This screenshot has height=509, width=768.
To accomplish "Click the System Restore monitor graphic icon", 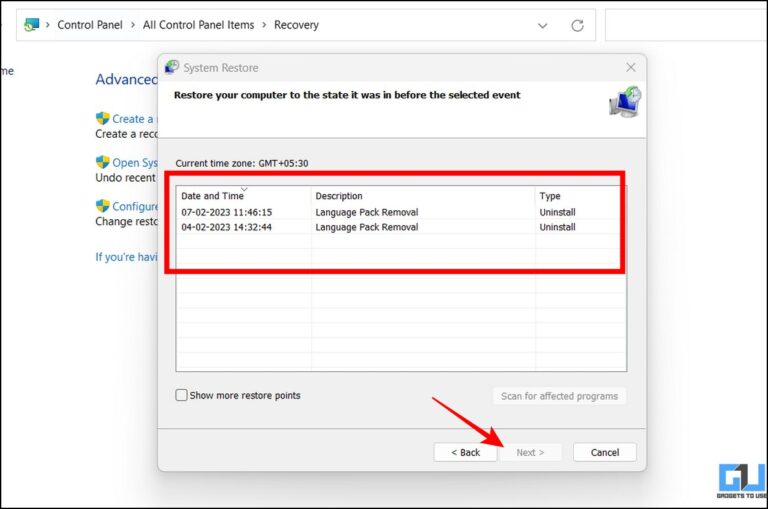I will point(625,102).
